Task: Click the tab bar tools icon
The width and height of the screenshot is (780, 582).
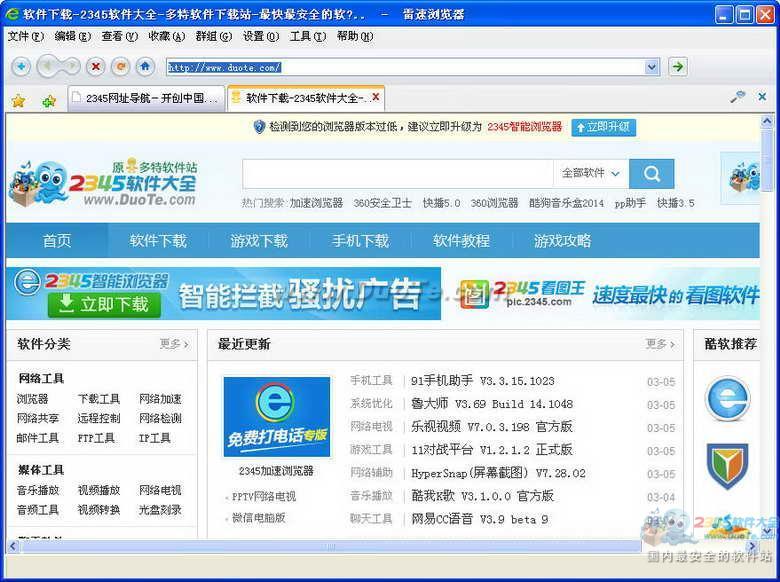Action: click(738, 97)
